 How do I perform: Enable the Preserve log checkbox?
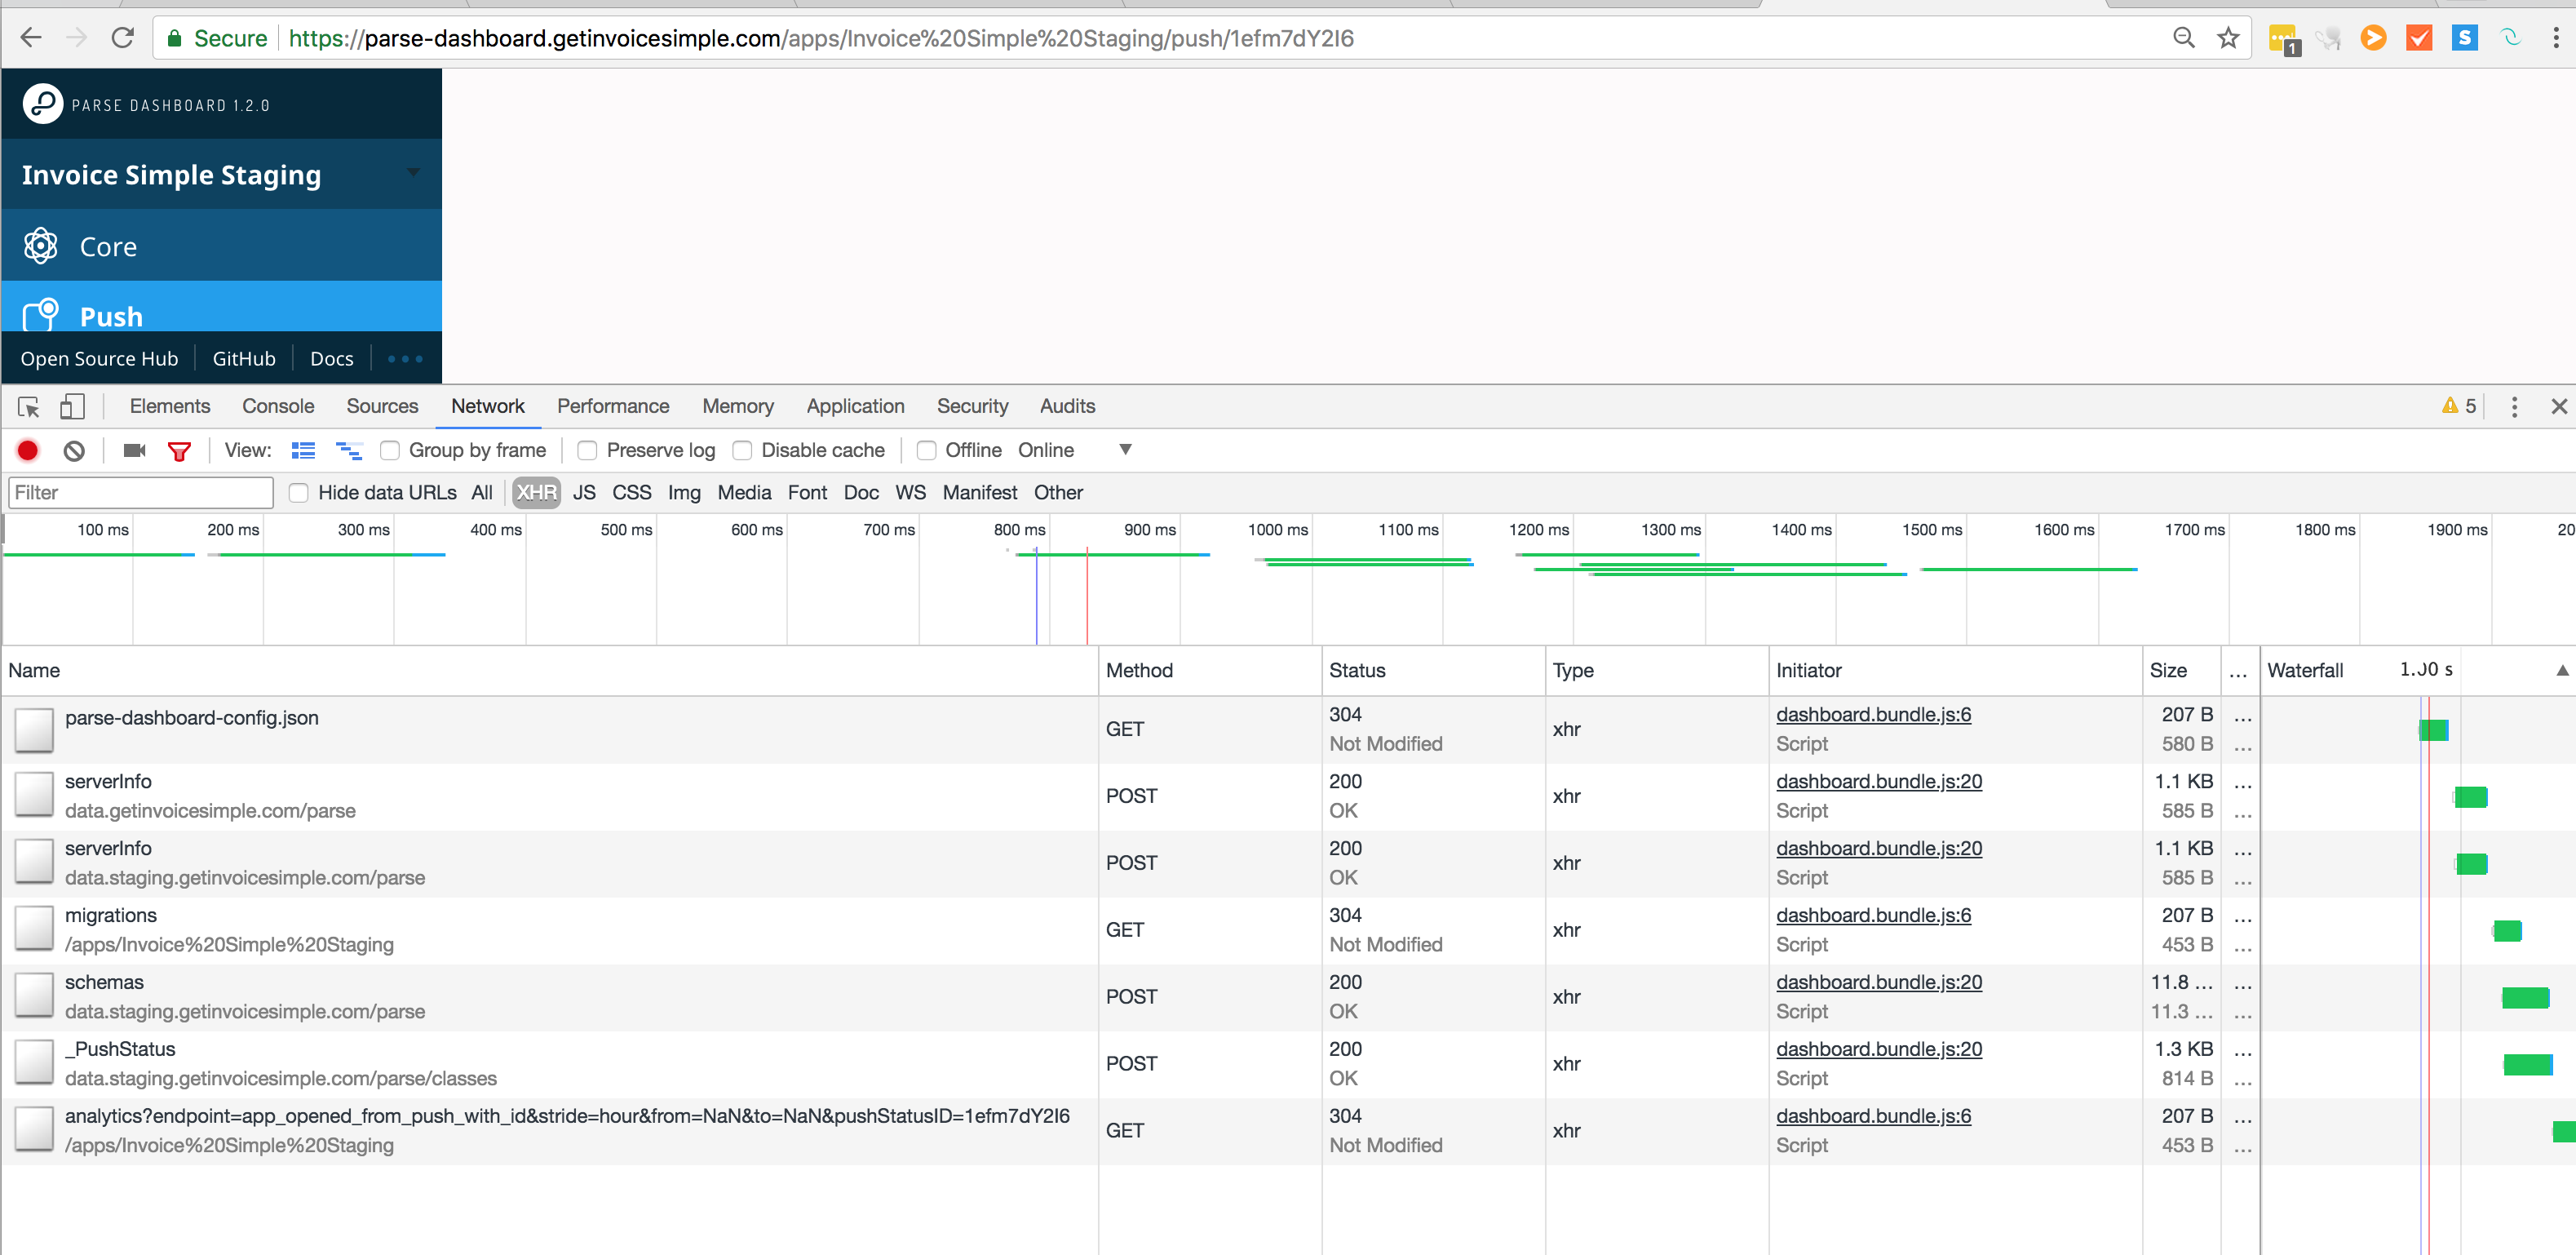click(x=587, y=450)
